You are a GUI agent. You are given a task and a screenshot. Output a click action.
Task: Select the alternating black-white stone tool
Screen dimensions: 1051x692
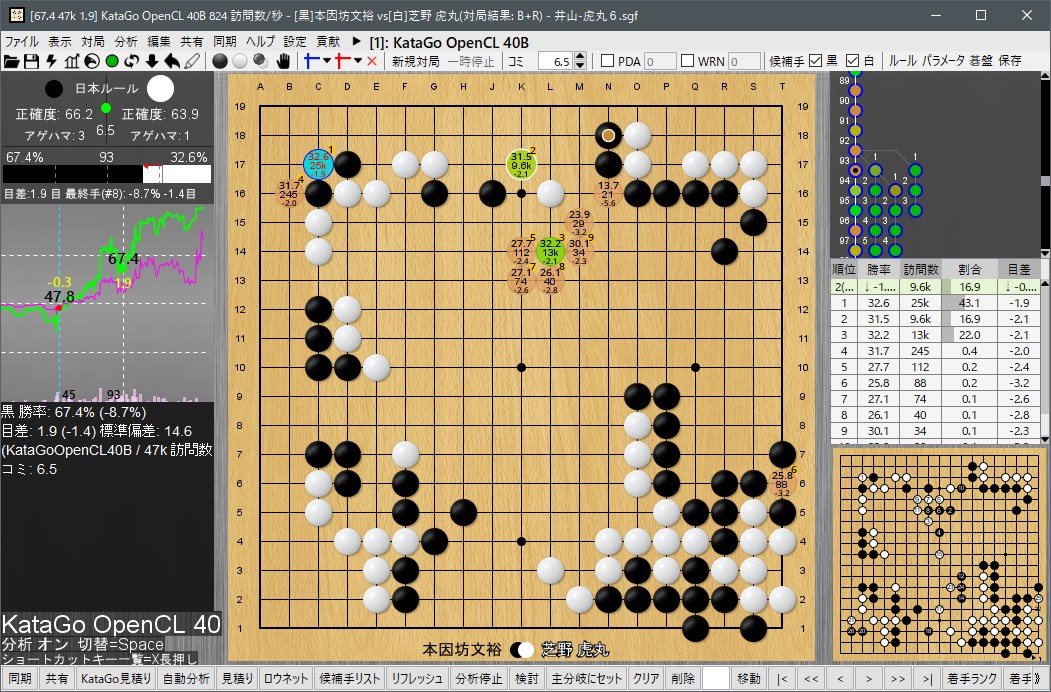[261, 61]
